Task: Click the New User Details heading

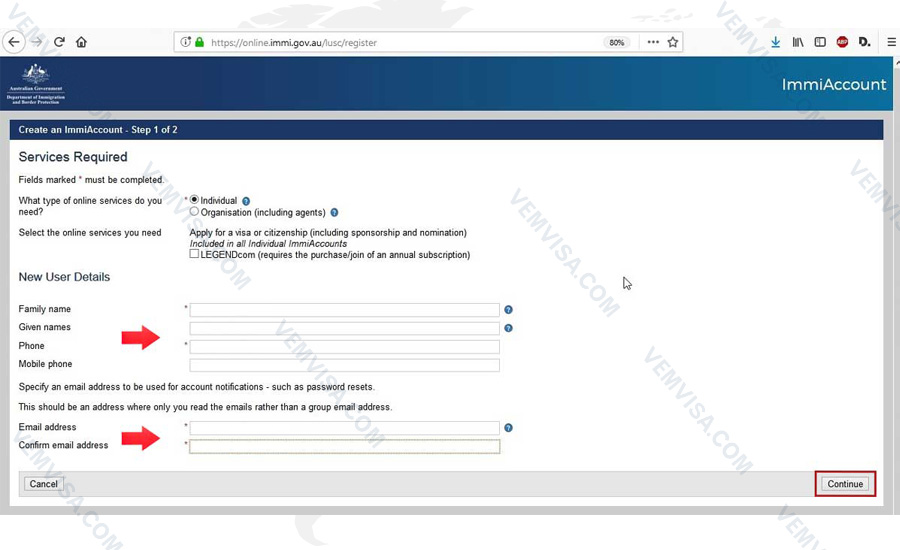Action: pyautogui.click(x=64, y=277)
